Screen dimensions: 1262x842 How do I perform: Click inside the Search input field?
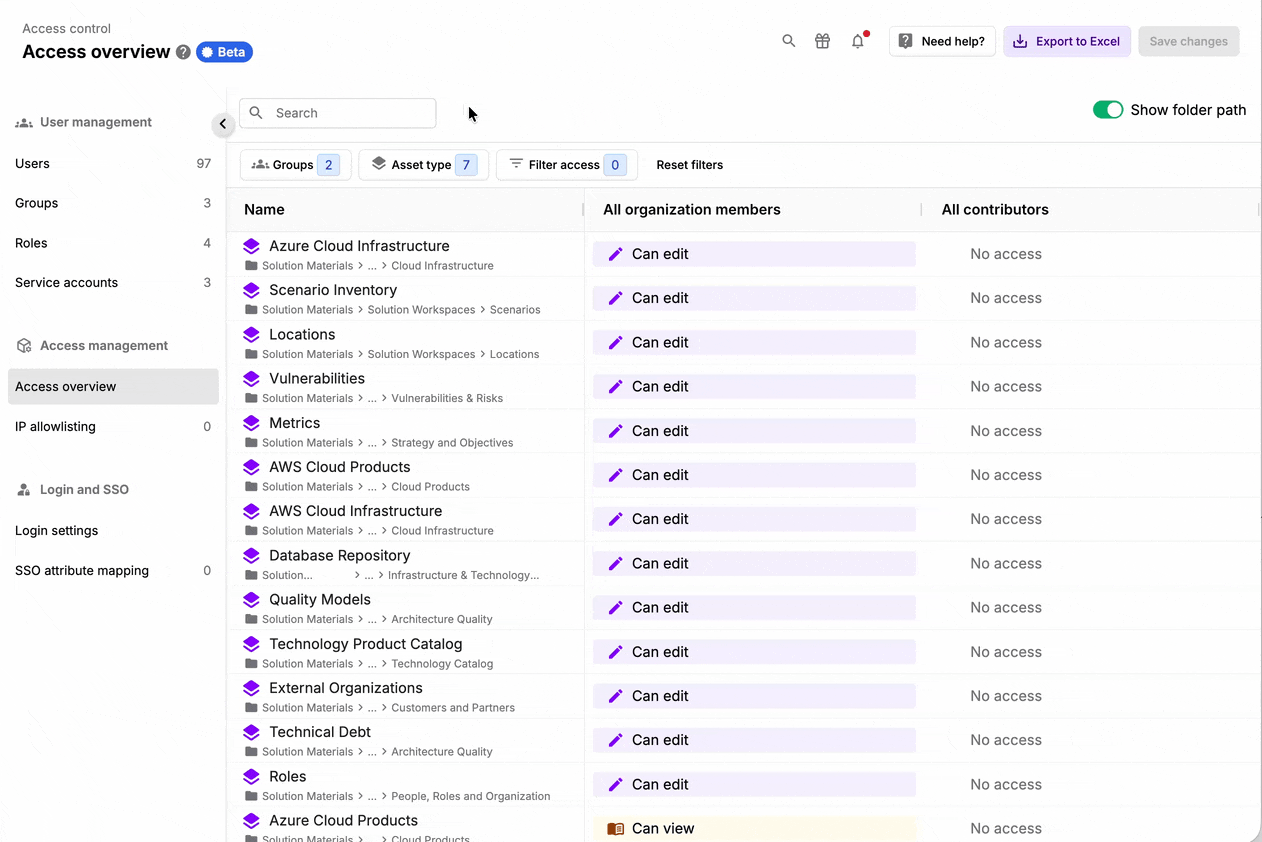tap(337, 113)
